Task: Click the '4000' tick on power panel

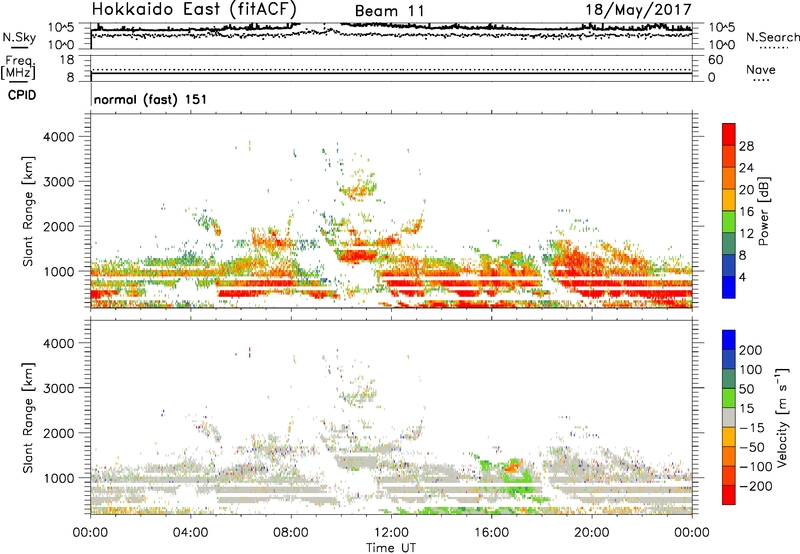Action: click(x=59, y=137)
